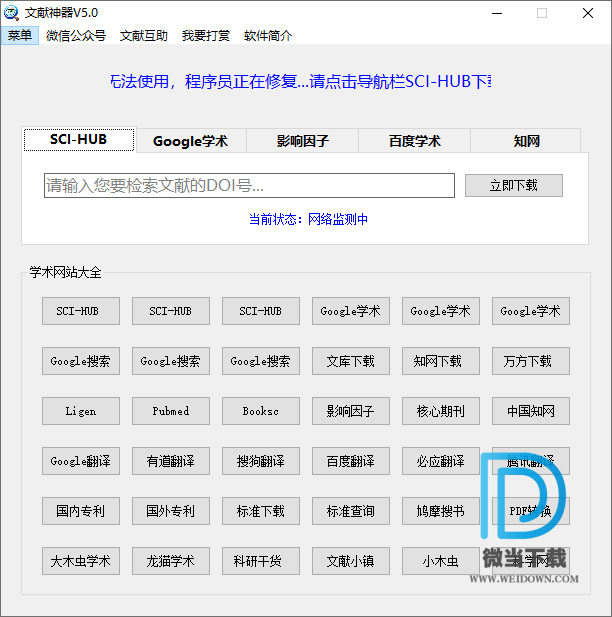Open the 文献互助 menu item
The height and width of the screenshot is (617, 612).
[143, 36]
